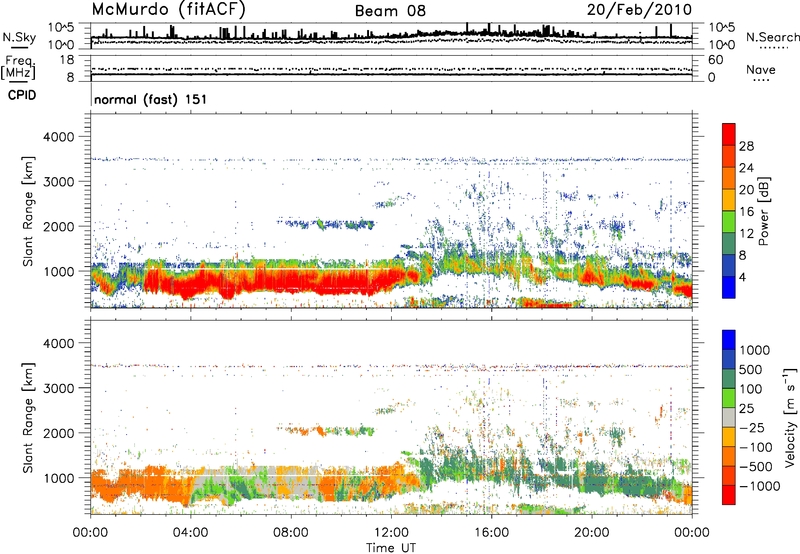
Task: Click the 'Beam 08' label
Action: [x=390, y=11]
